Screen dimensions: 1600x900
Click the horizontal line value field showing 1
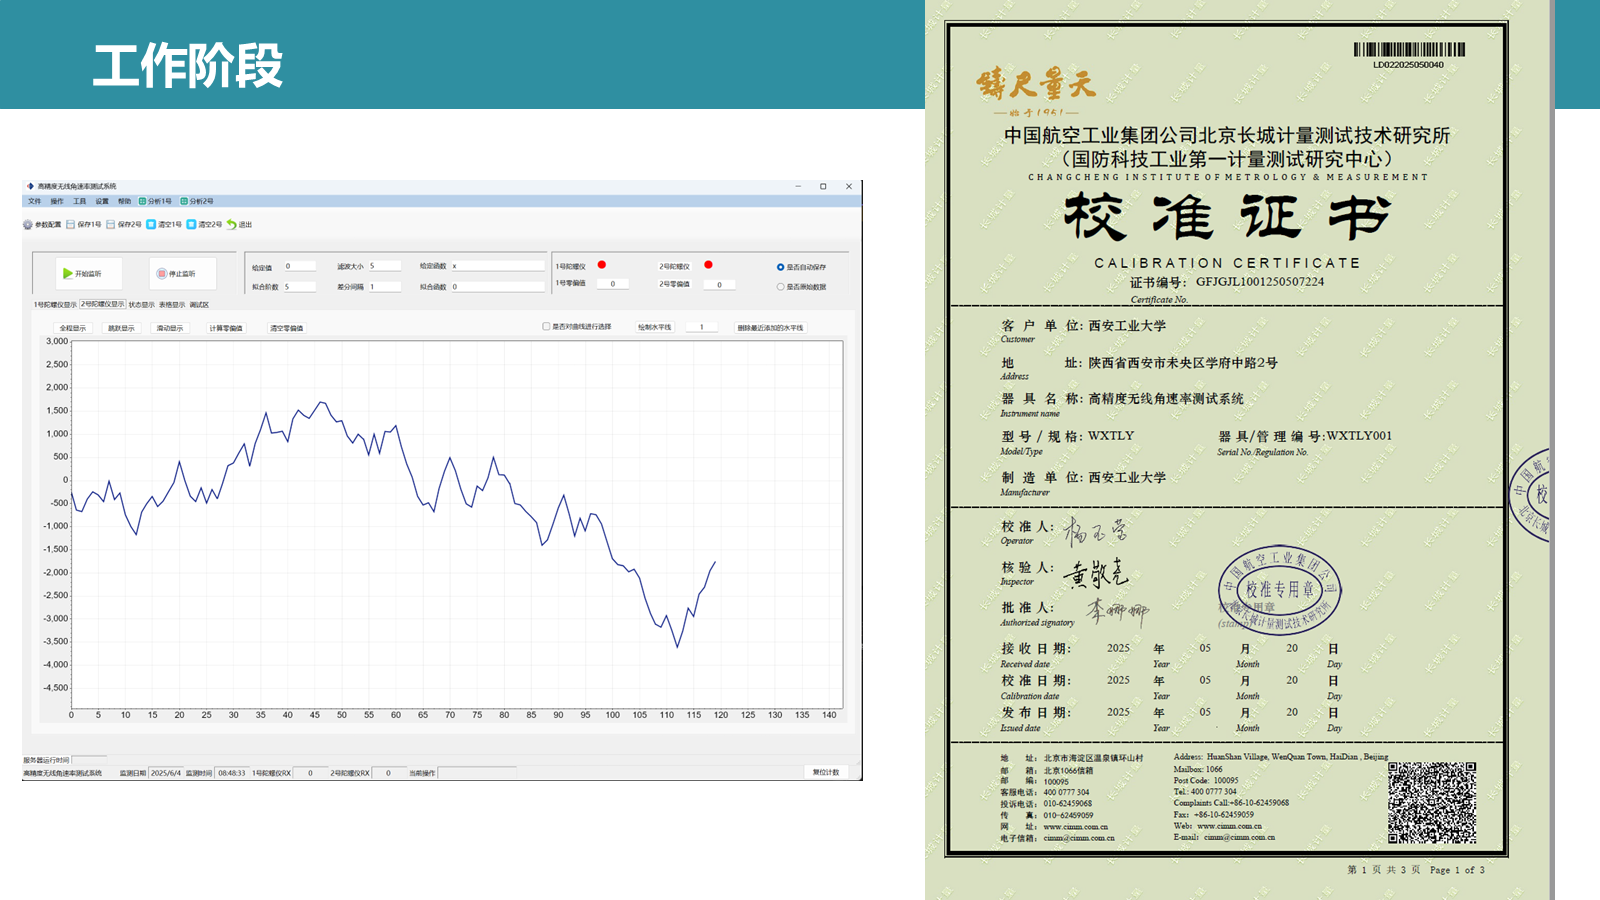tap(702, 327)
